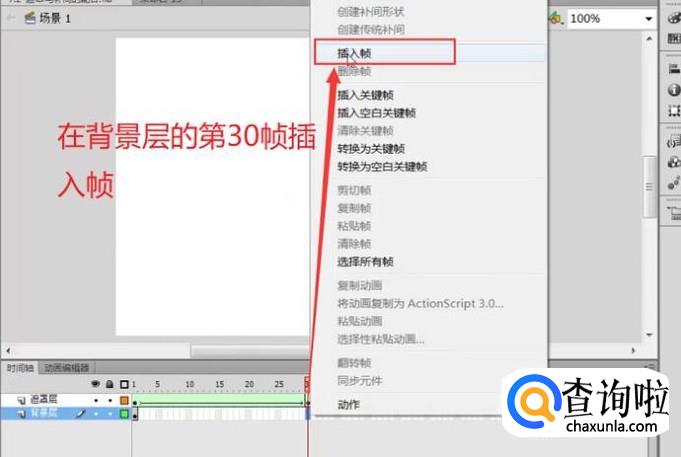This screenshot has height=457, width=681.
Task: Expand the 100% zoom dropdown
Action: 648,19
